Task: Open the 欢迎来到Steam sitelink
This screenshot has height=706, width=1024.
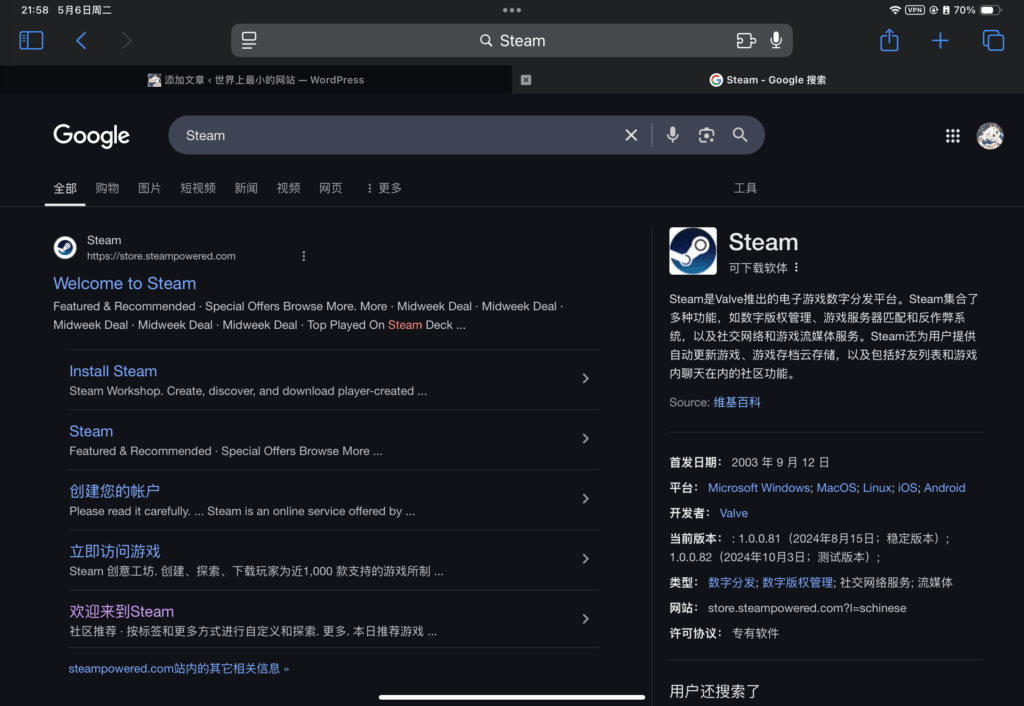Action: [121, 611]
